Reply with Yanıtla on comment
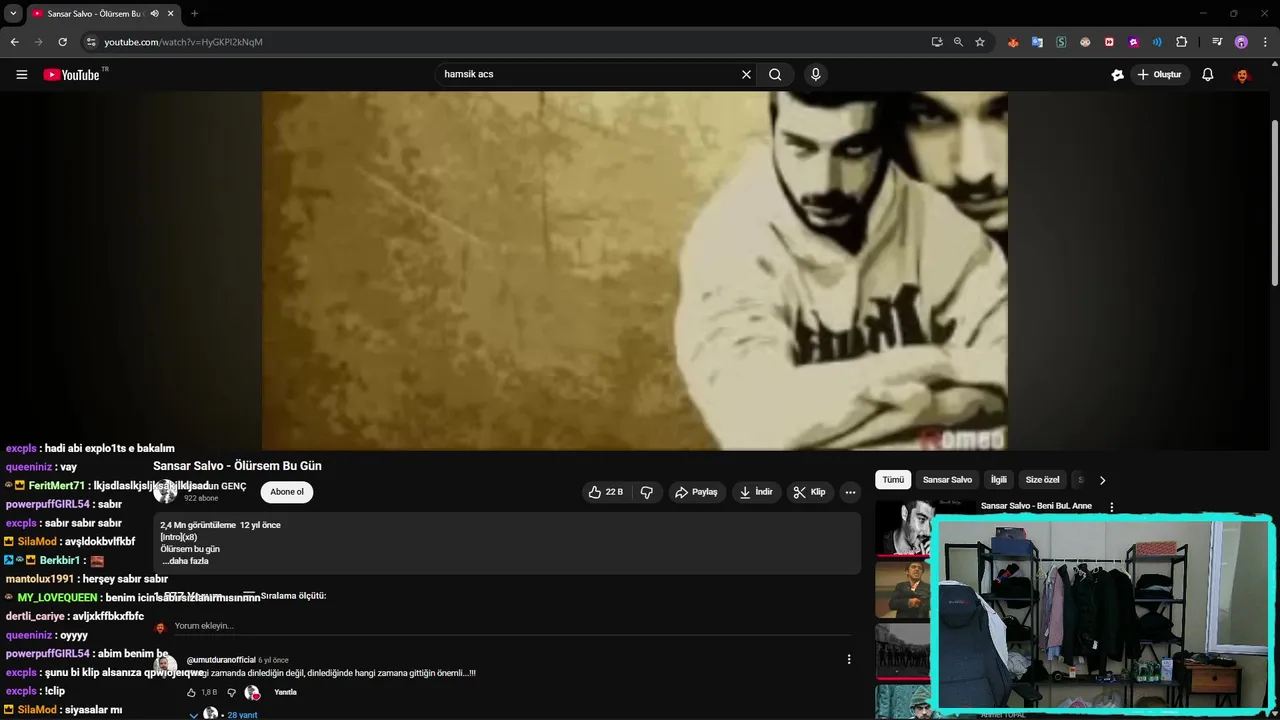 [x=285, y=692]
